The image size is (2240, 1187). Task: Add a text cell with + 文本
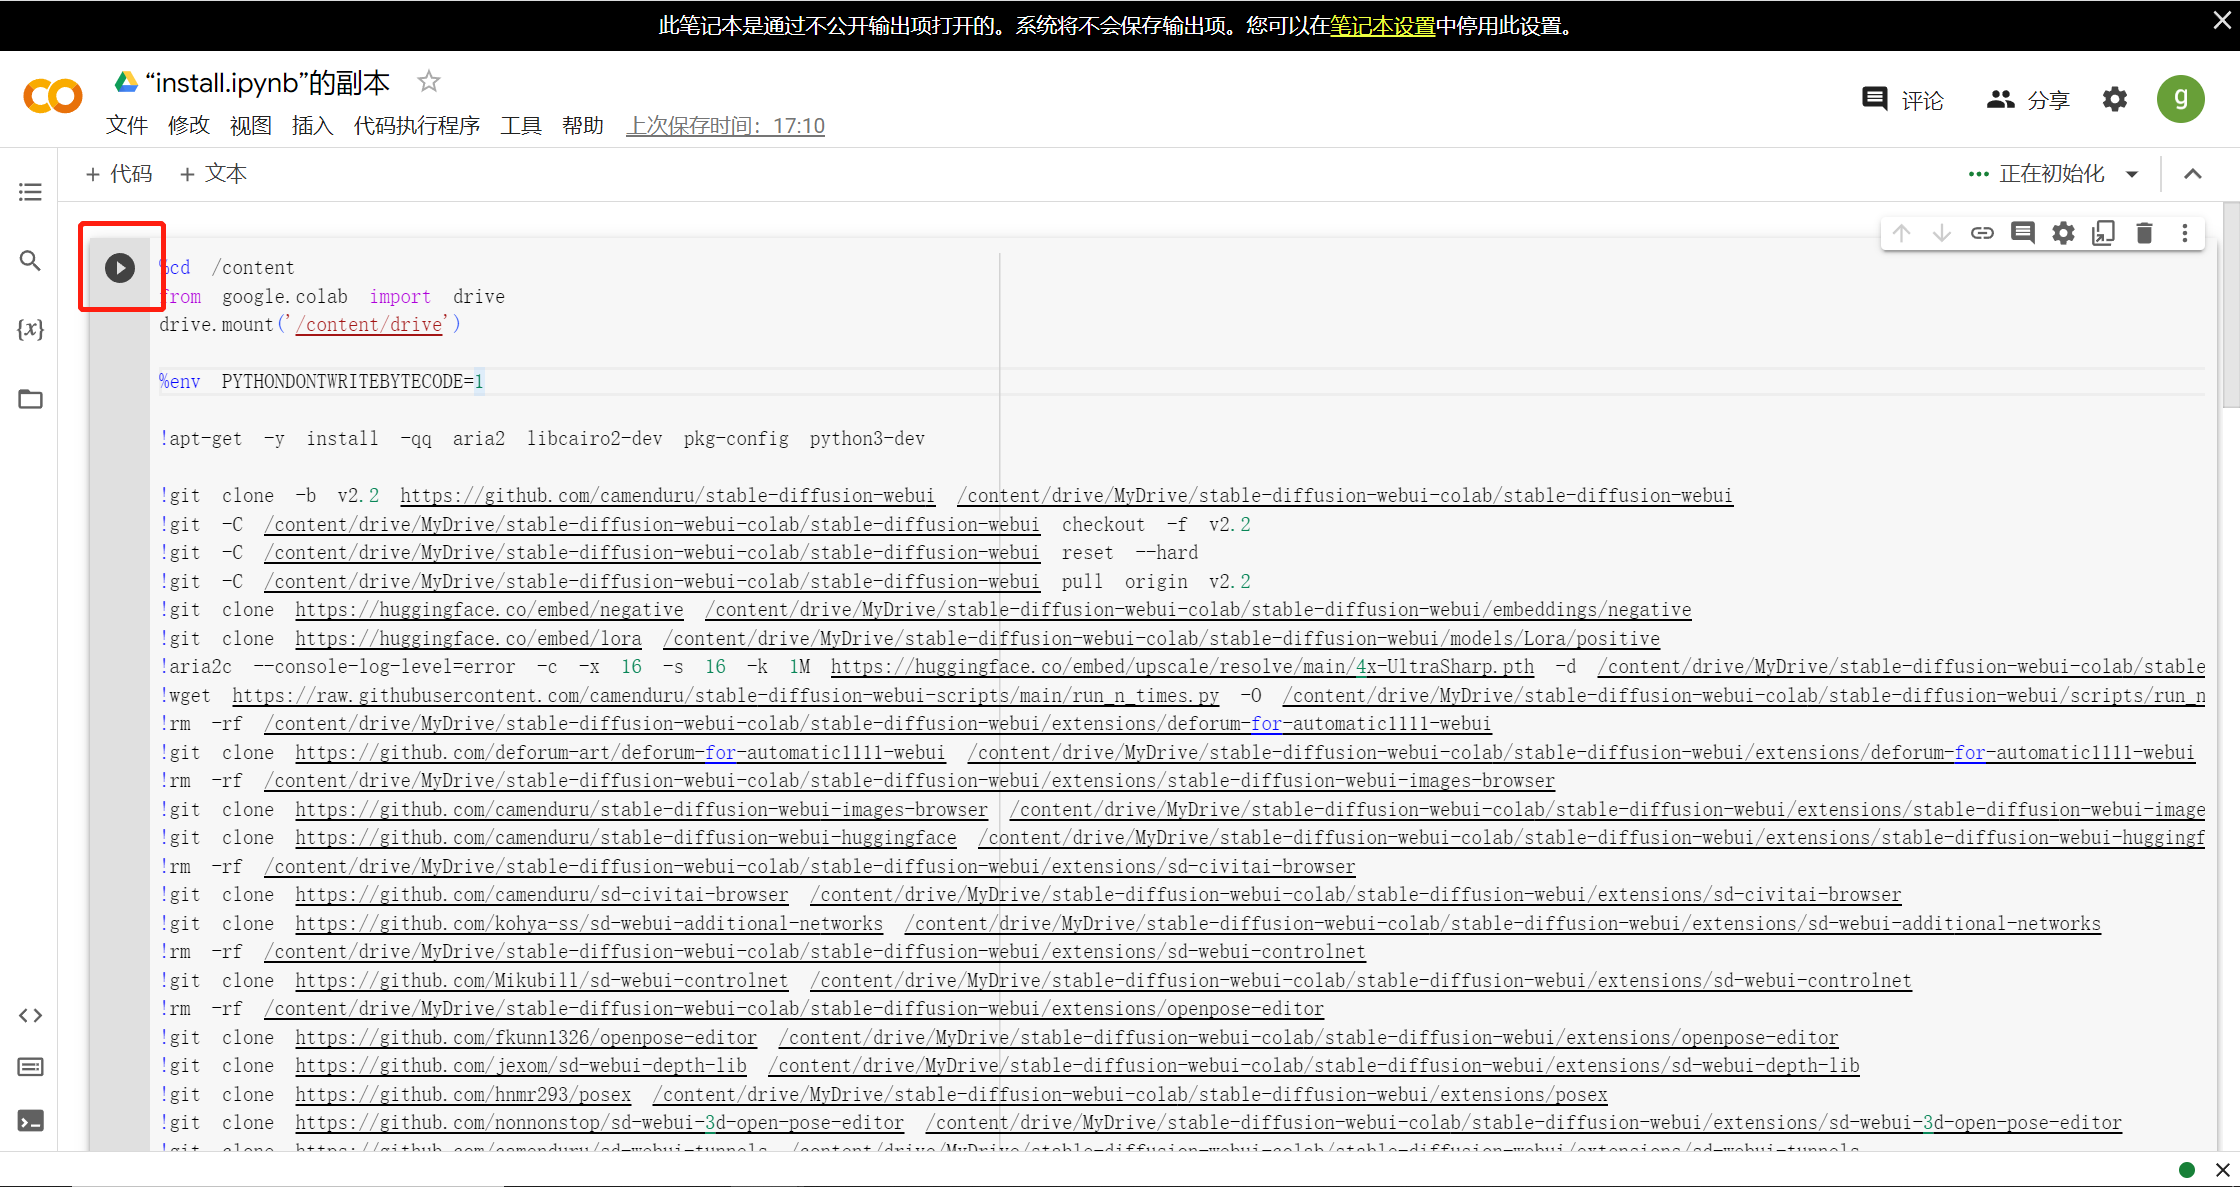[x=213, y=174]
